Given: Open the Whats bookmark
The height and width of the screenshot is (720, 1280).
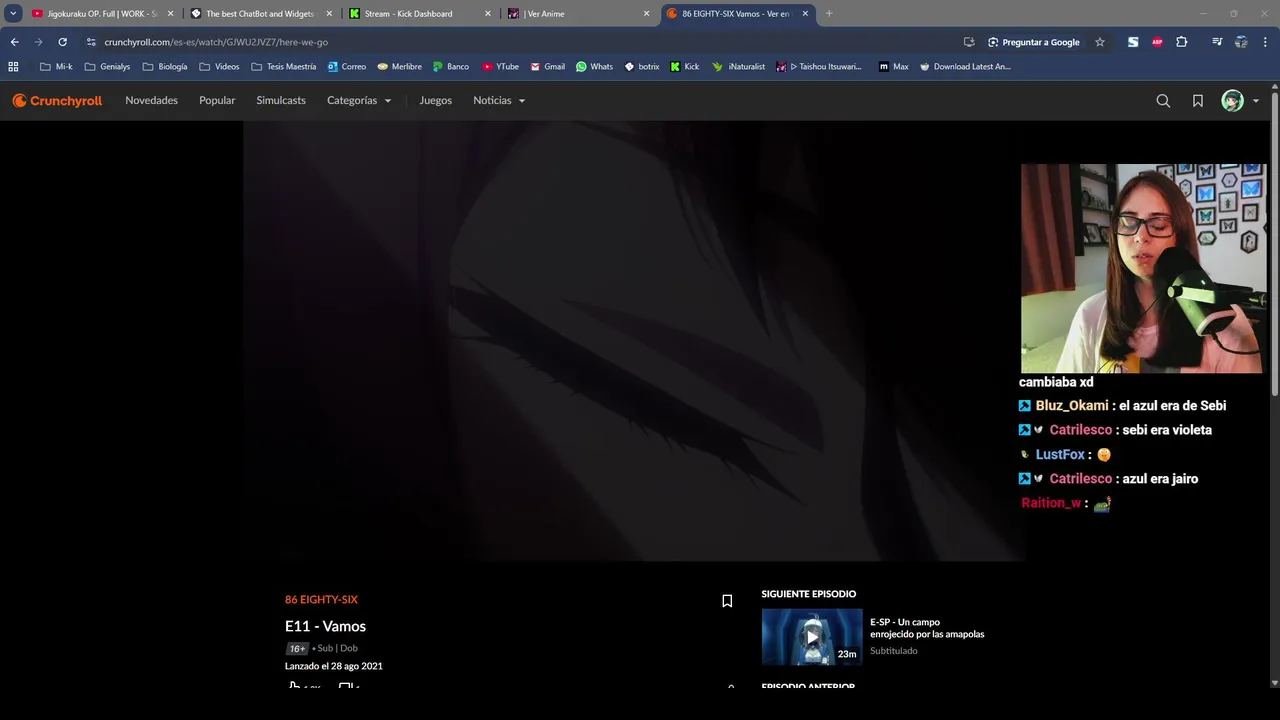Looking at the screenshot, I should click(x=594, y=67).
